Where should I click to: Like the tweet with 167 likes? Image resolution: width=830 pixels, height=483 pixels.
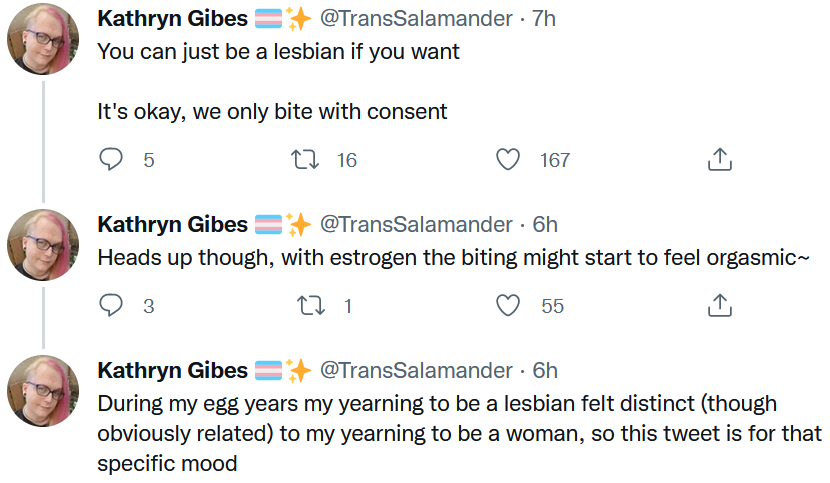pos(508,159)
